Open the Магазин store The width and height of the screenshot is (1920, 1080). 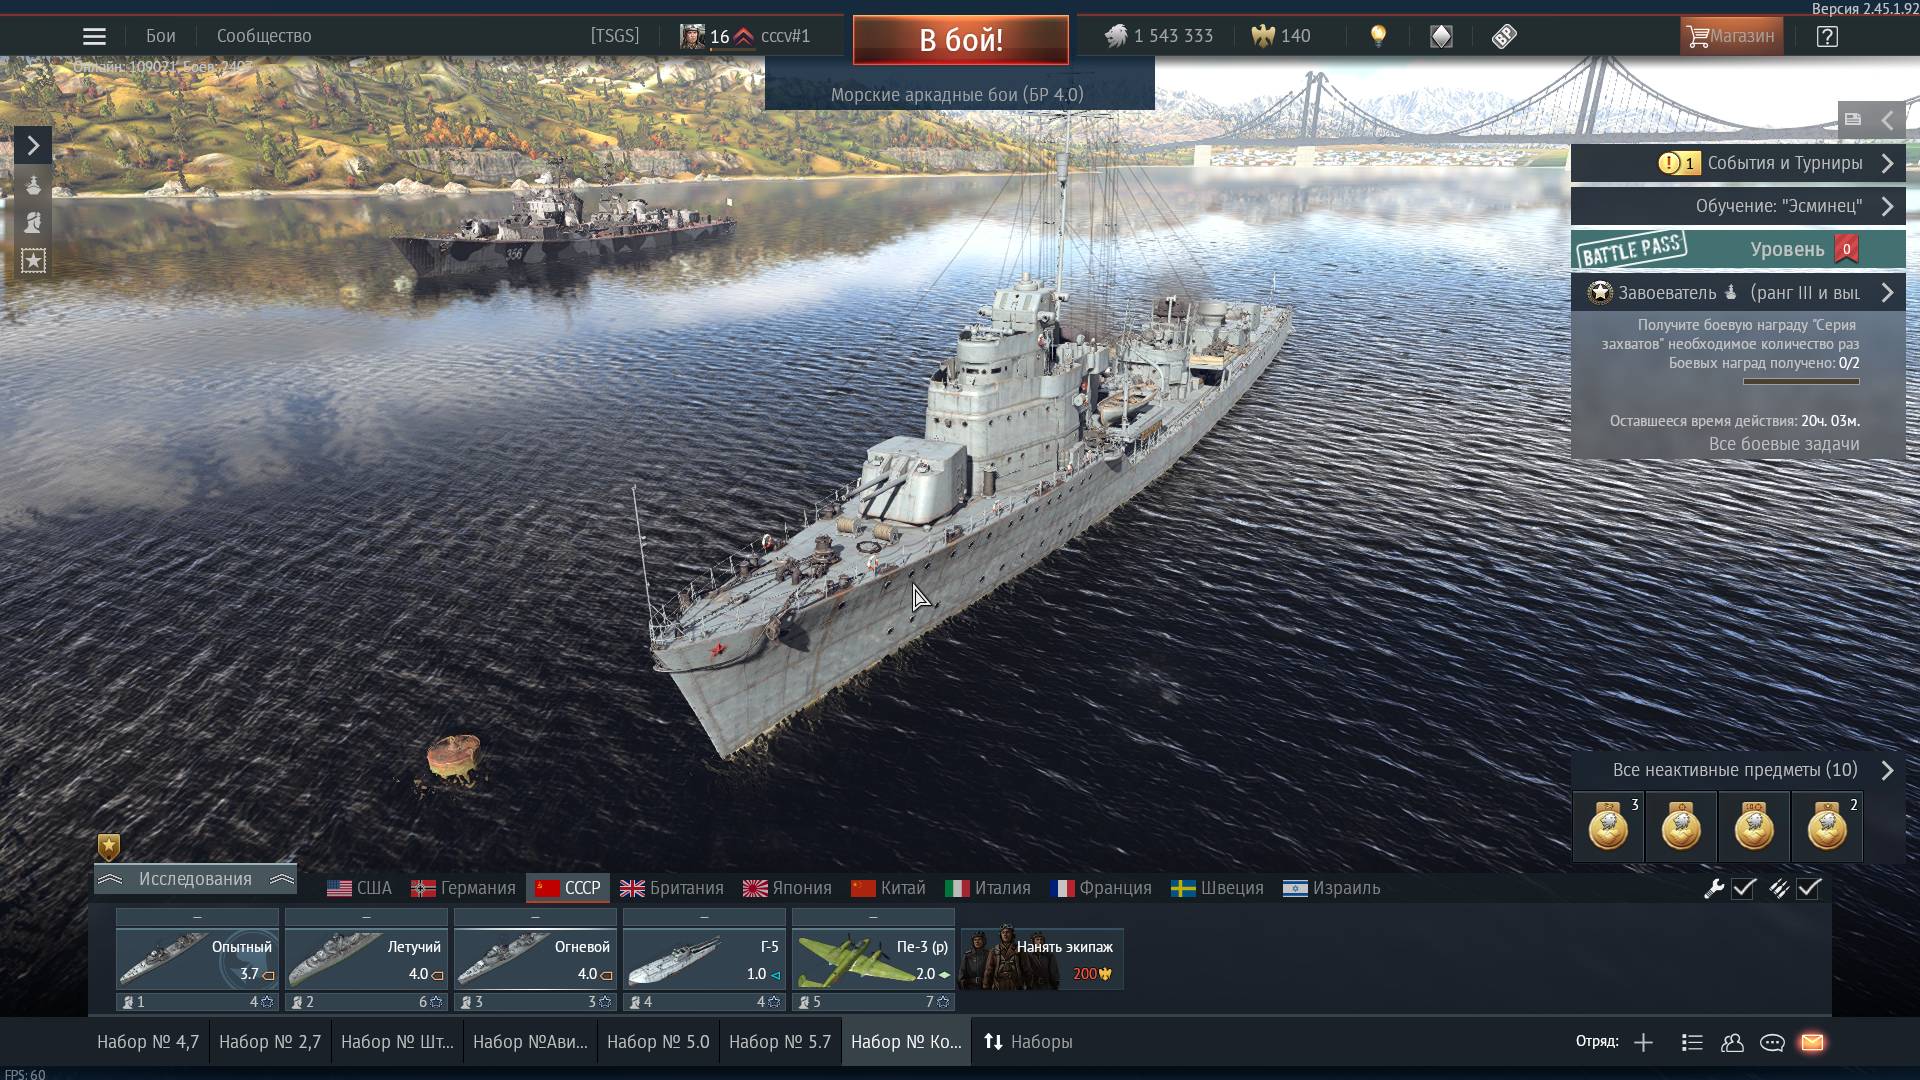coord(1731,36)
